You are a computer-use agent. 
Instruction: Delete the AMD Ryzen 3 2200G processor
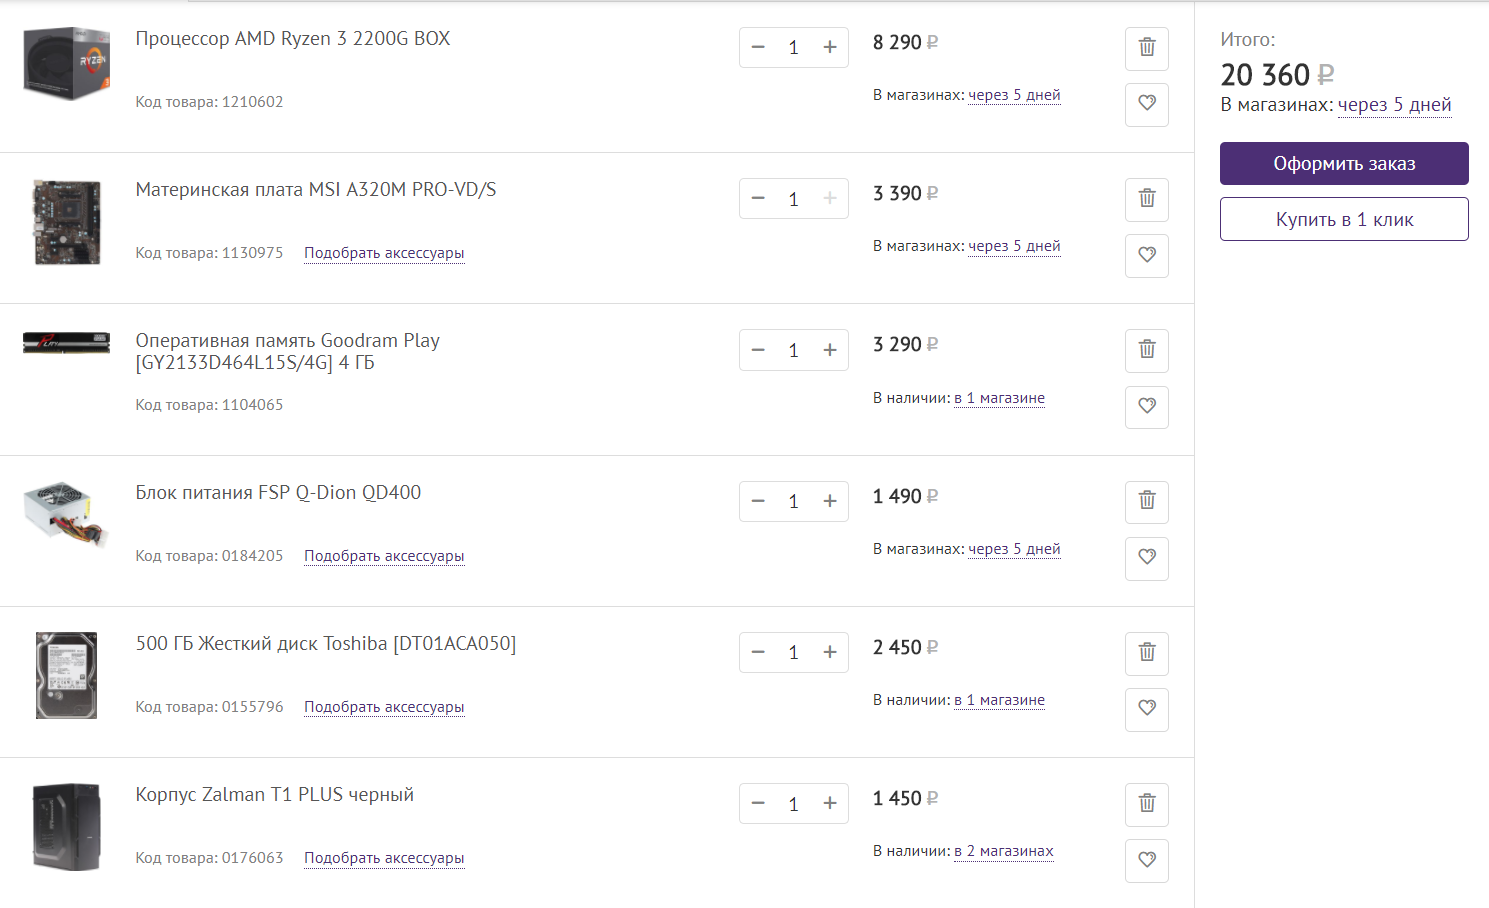click(x=1146, y=48)
